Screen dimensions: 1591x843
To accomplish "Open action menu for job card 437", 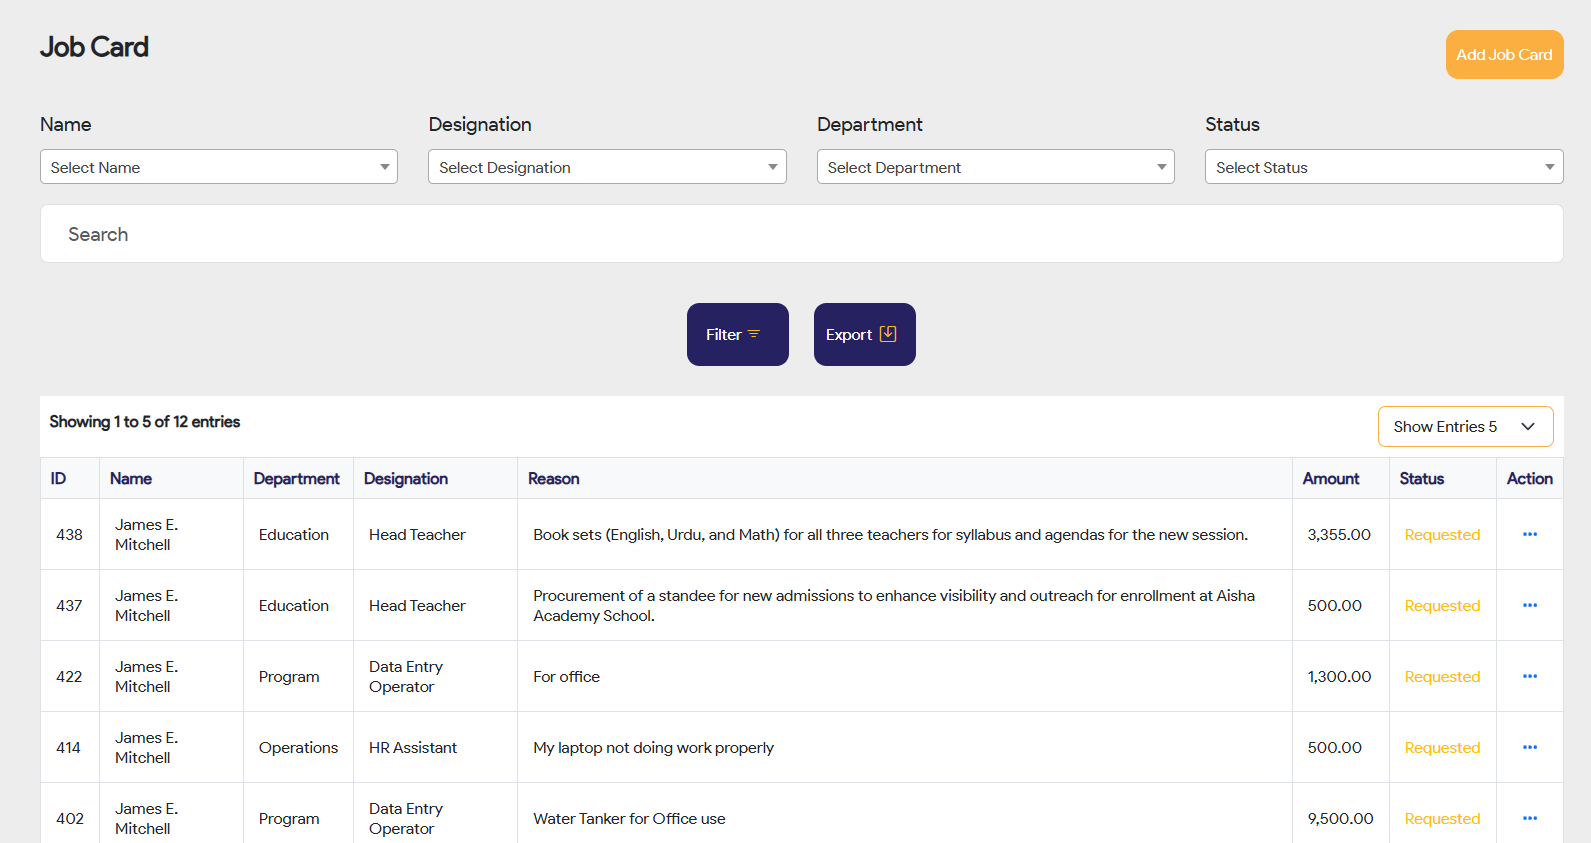I will pyautogui.click(x=1529, y=605).
